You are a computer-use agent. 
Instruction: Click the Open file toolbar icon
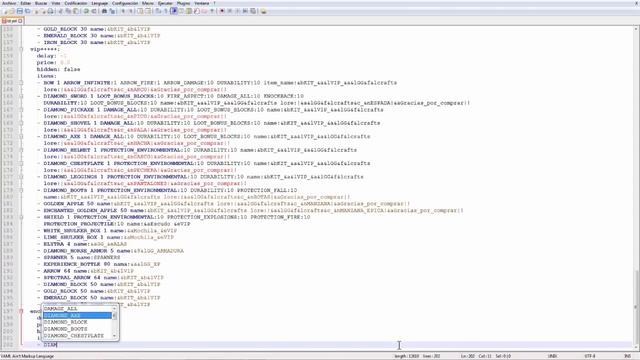pyautogui.click(x=12, y=11)
